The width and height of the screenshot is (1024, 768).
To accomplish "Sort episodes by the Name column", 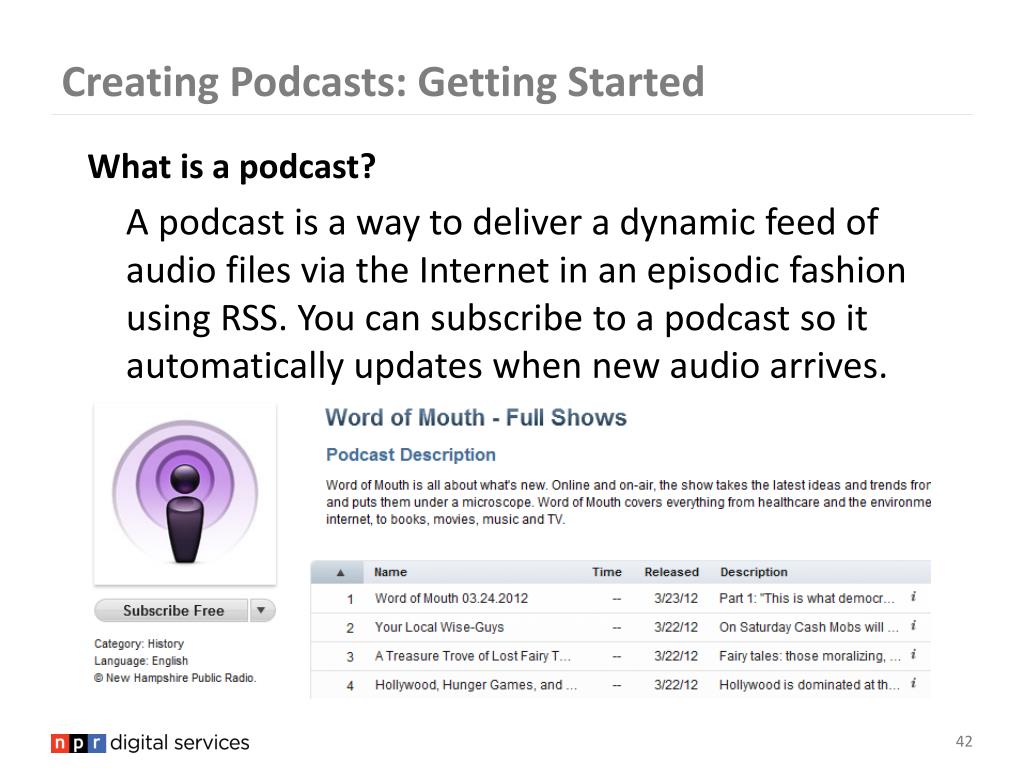I will [390, 572].
